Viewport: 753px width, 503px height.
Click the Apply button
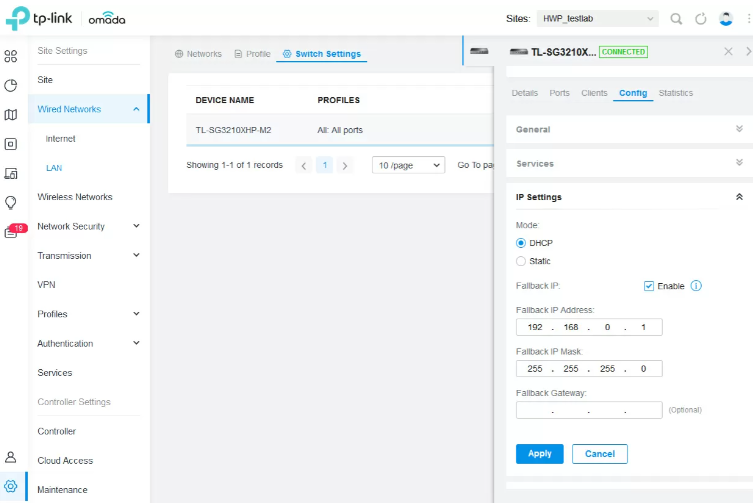click(x=539, y=454)
